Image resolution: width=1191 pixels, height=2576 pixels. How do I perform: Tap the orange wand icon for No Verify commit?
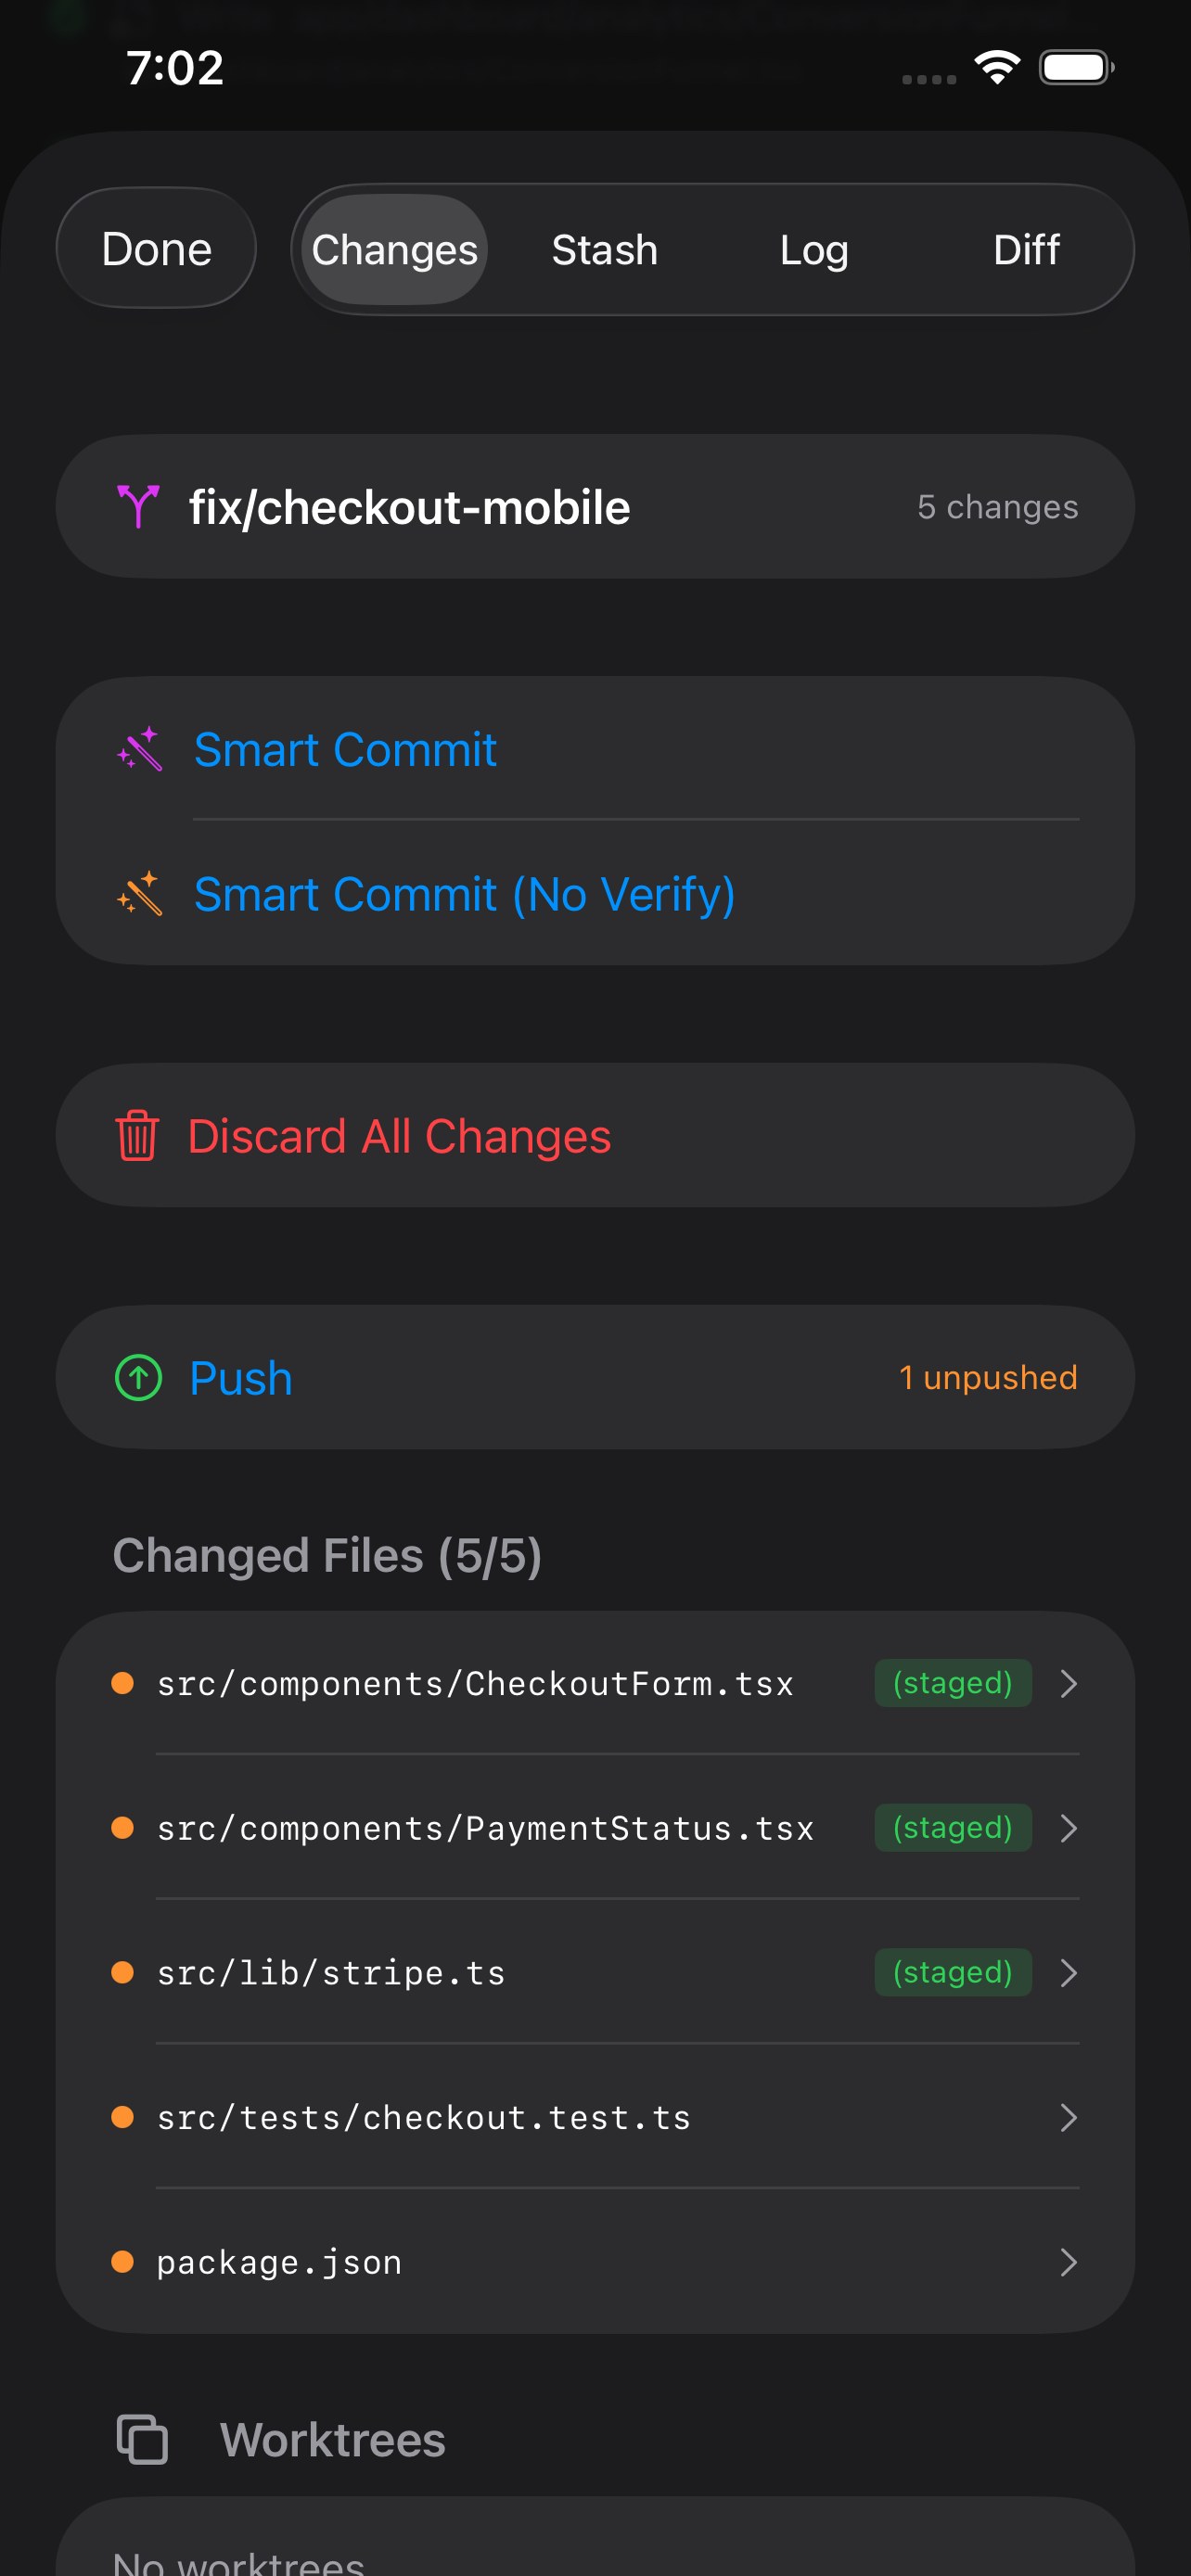tap(140, 893)
